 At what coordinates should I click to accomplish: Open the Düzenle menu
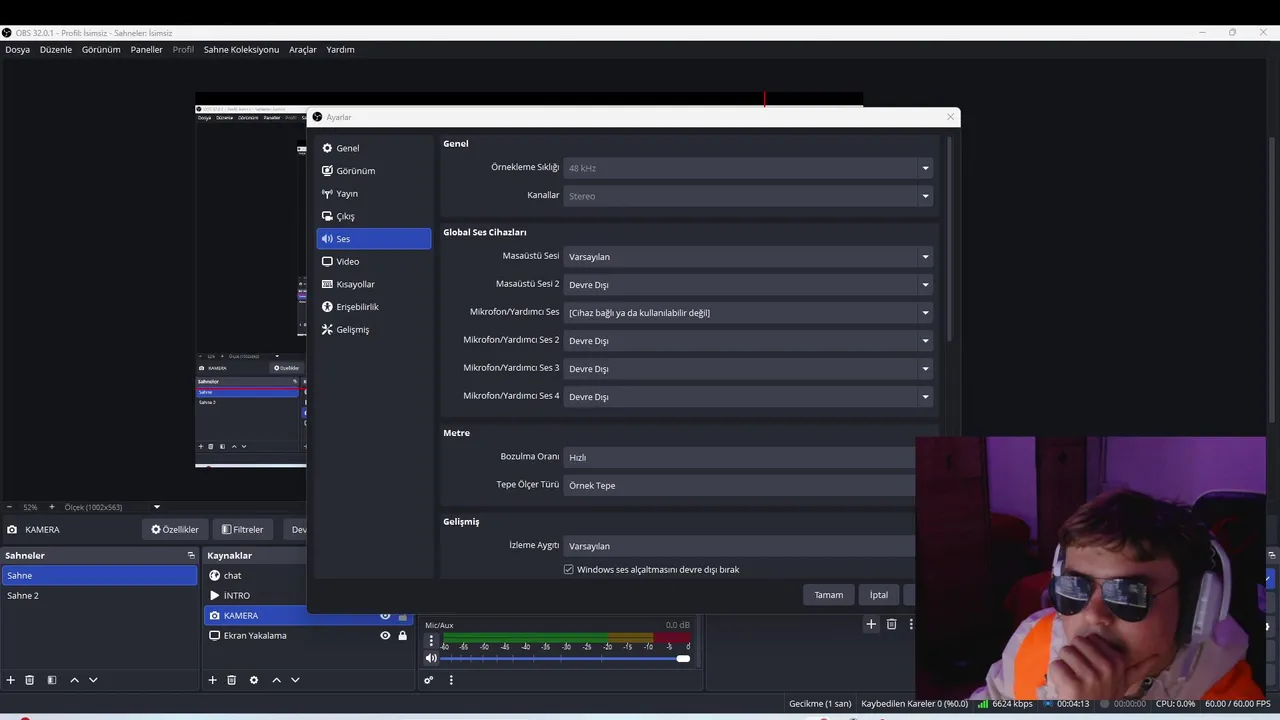56,49
